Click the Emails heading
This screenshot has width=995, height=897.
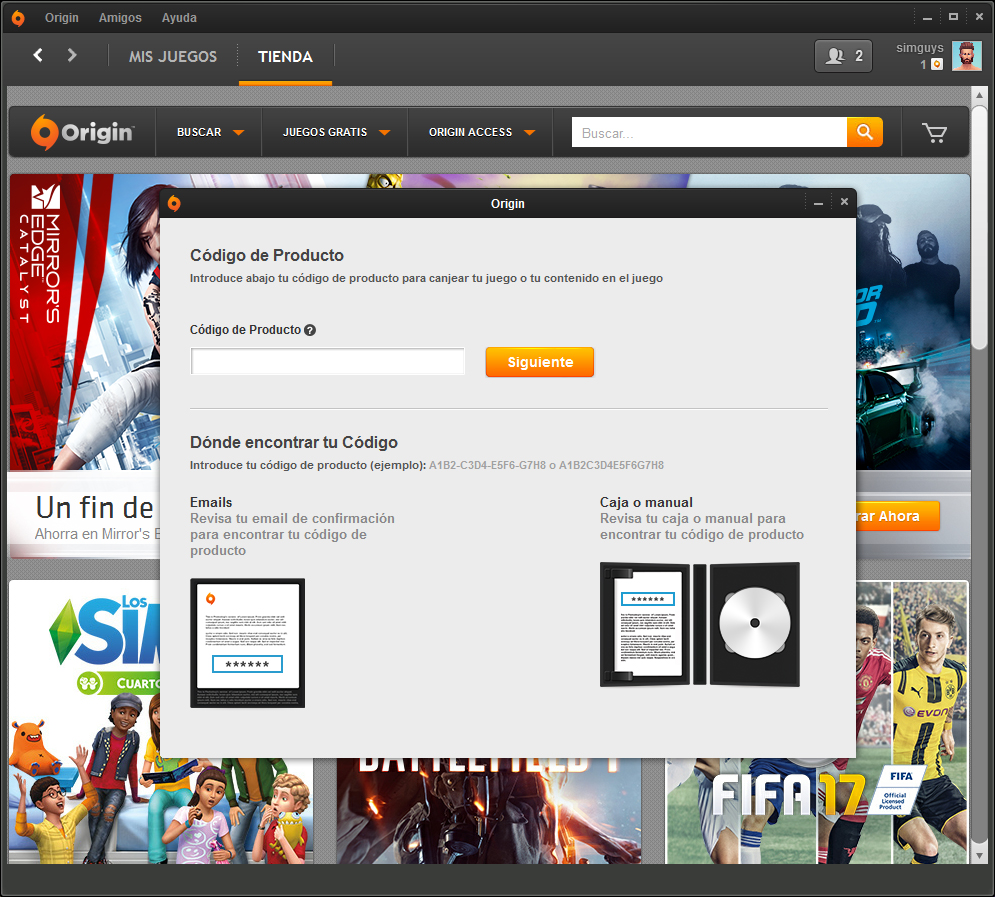coord(211,502)
